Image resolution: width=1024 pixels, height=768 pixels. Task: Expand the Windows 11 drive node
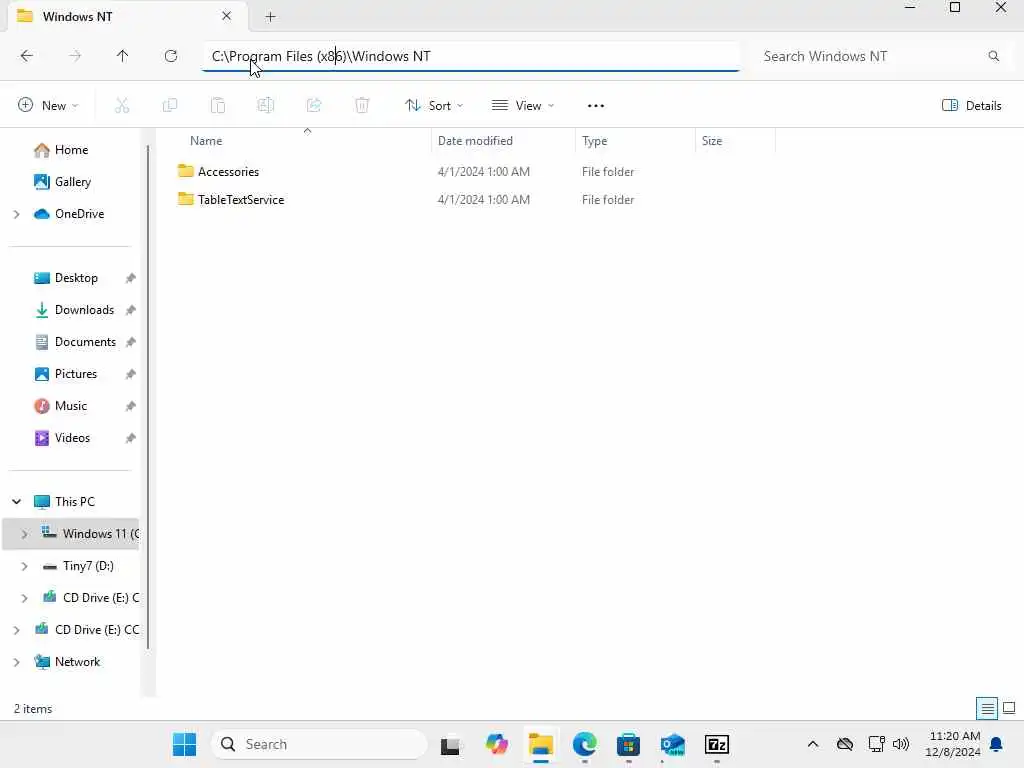pos(24,534)
